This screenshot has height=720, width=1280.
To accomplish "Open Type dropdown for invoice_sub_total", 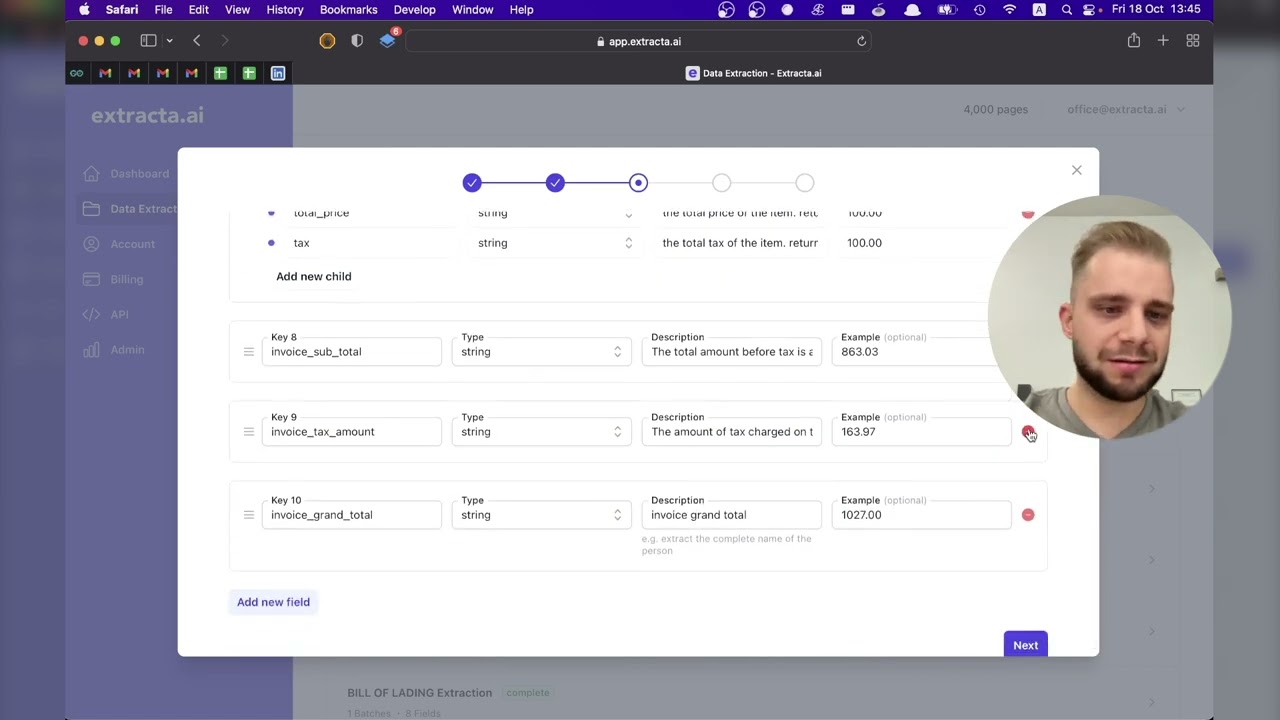I will pyautogui.click(x=541, y=352).
